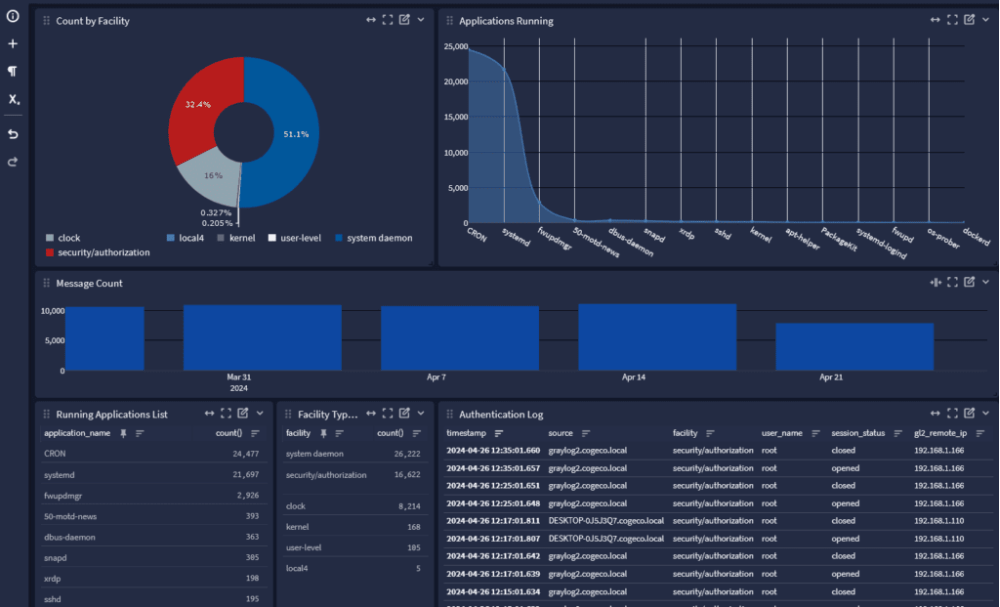Screen dimensions: 1000x607
Task: Open the description info icon in sidebar
Action: (x=13, y=16)
